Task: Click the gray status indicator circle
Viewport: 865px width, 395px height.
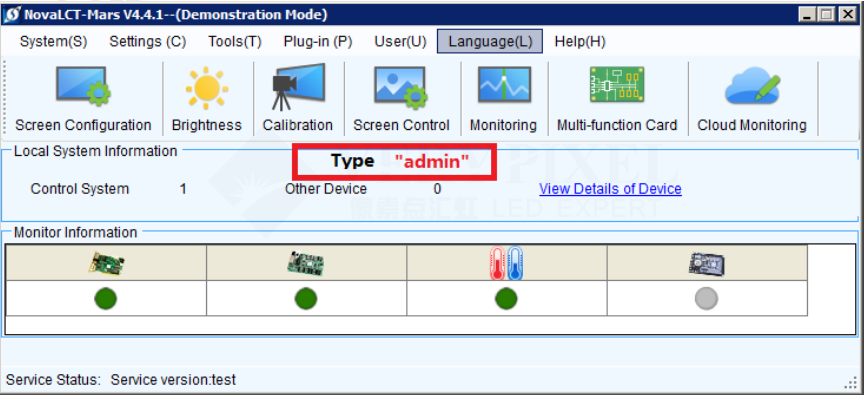Action: click(707, 298)
